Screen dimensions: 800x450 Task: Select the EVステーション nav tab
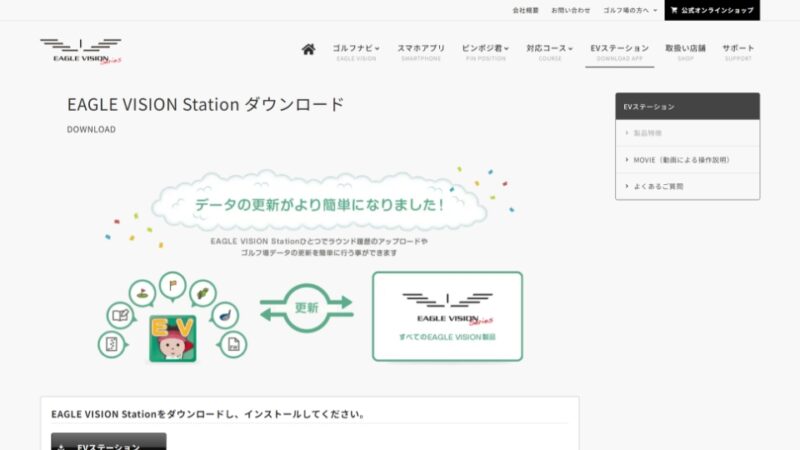(619, 52)
